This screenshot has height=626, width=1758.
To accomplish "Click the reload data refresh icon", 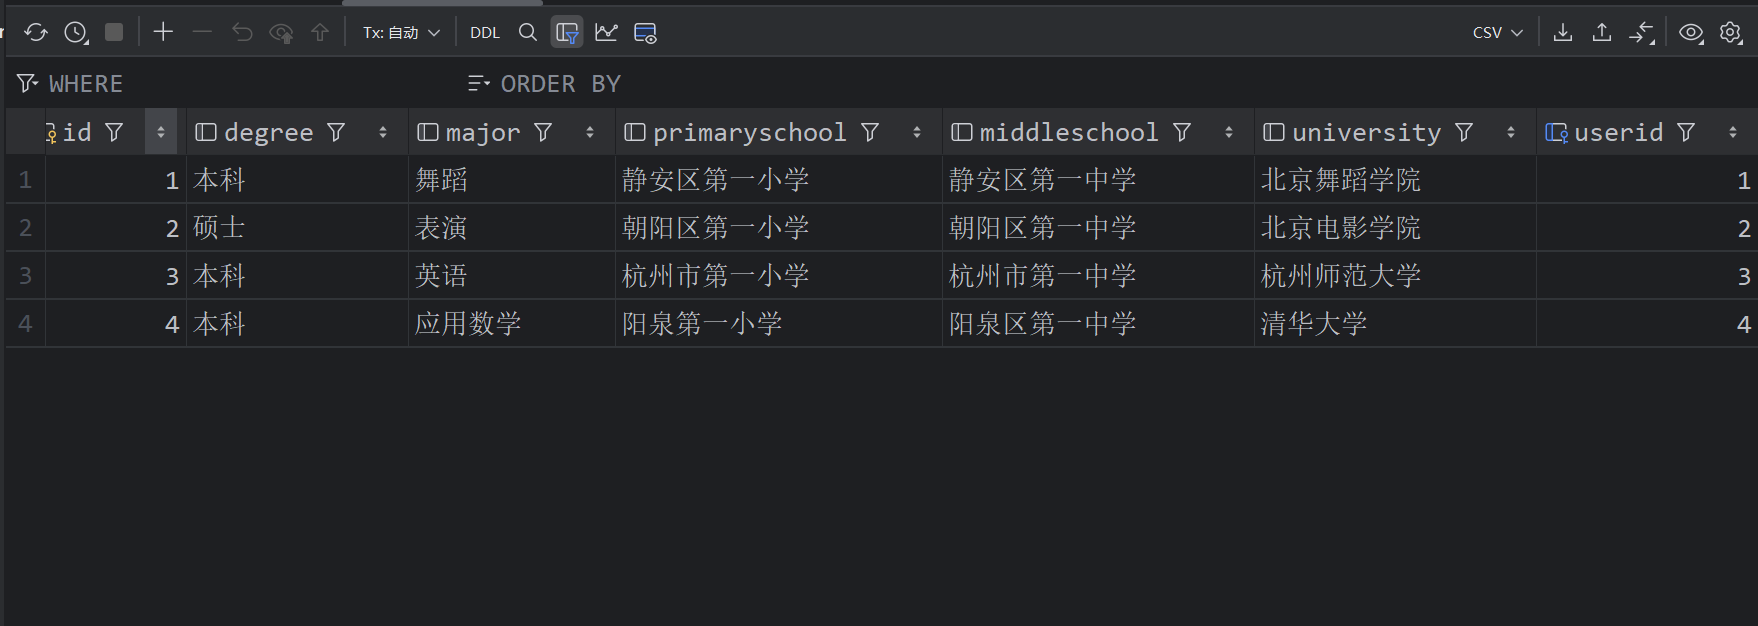I will point(36,33).
